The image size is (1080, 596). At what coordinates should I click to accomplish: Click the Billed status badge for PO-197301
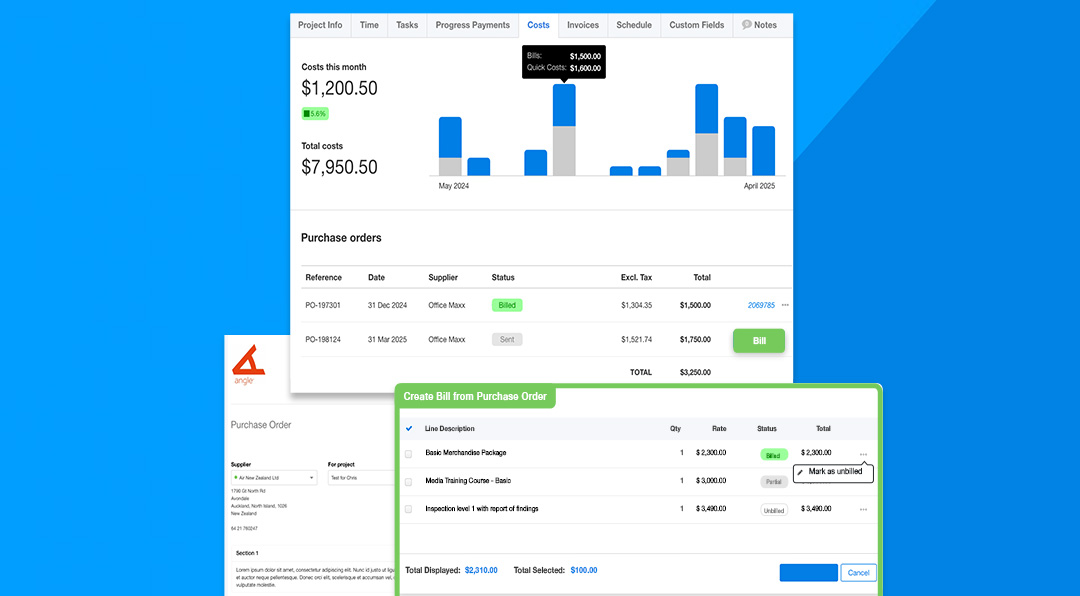pyautogui.click(x=507, y=305)
